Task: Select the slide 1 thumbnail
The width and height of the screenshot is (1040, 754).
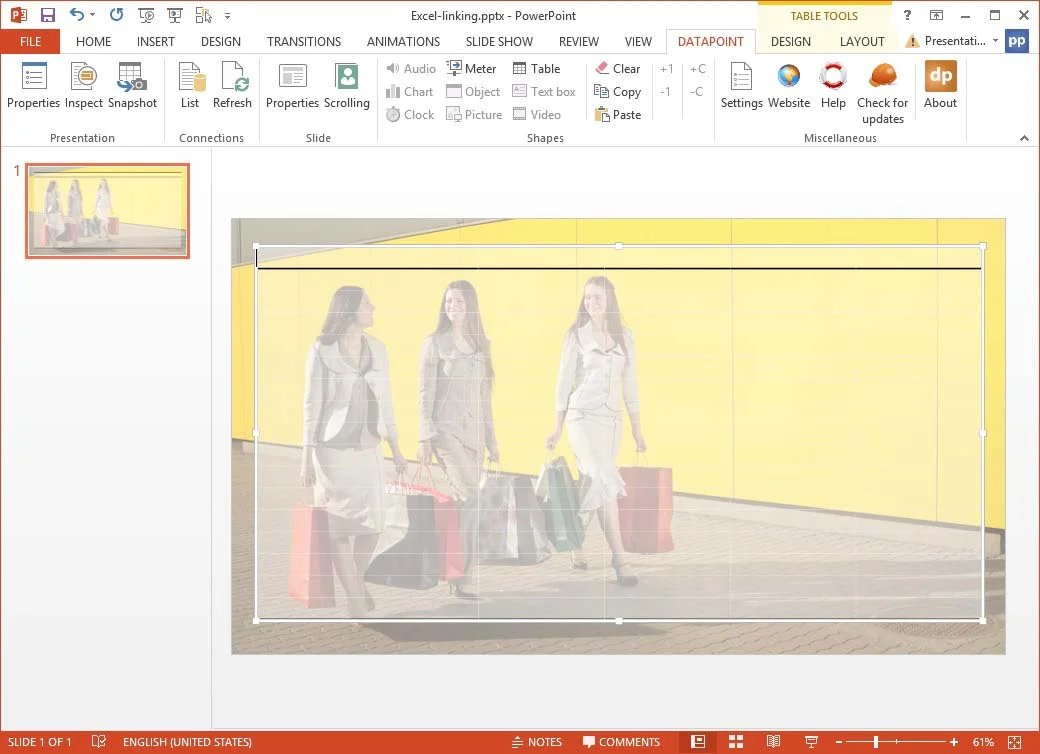Action: tap(107, 211)
